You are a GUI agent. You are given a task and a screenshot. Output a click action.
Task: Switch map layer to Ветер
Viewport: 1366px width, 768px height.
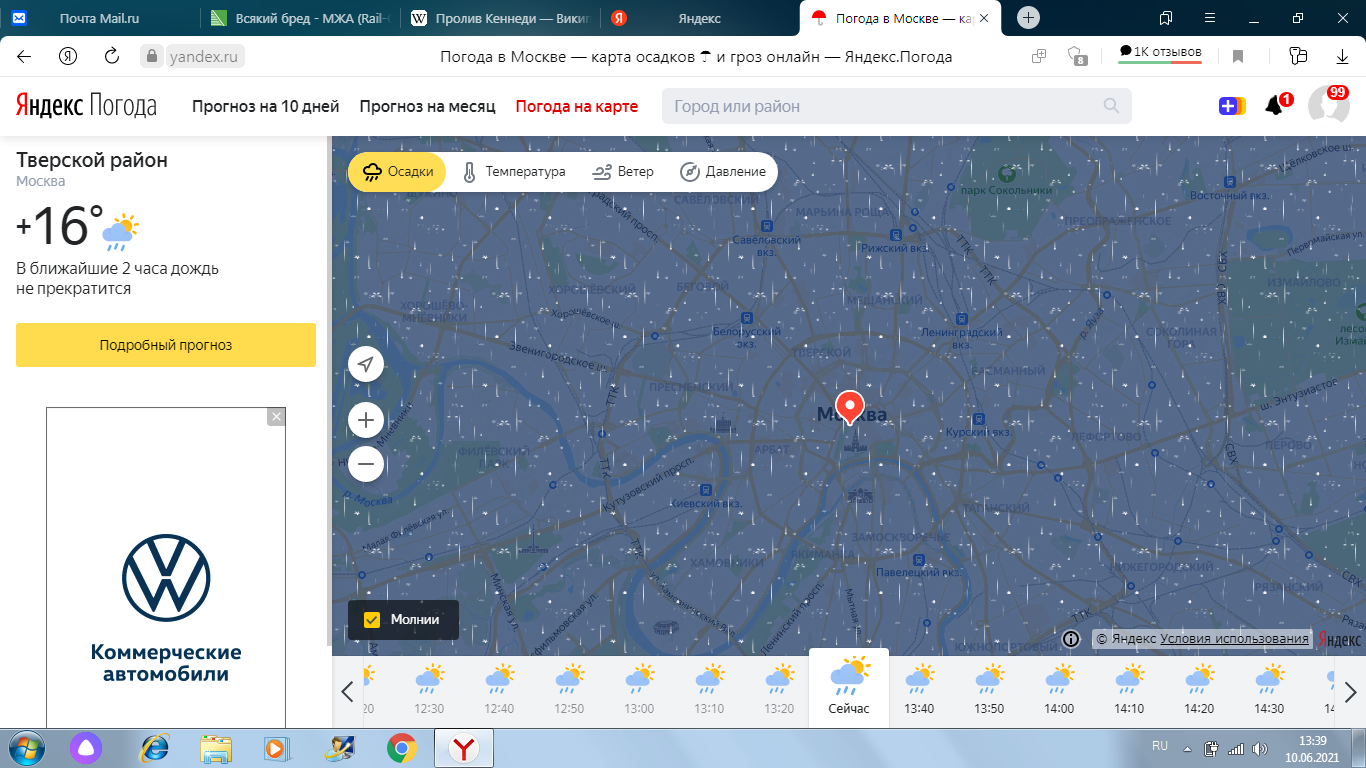coord(623,172)
